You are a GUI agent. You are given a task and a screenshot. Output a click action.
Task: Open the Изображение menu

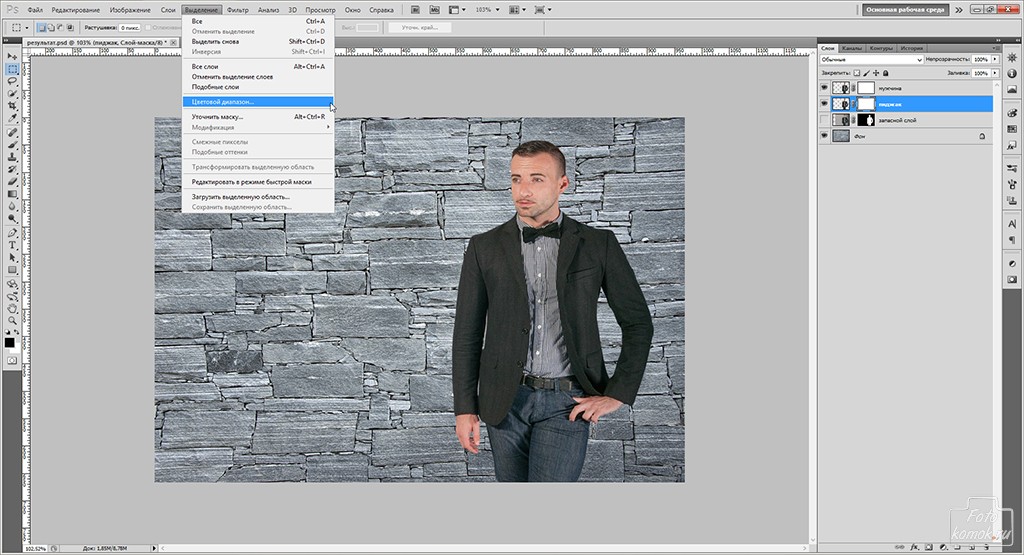130,10
